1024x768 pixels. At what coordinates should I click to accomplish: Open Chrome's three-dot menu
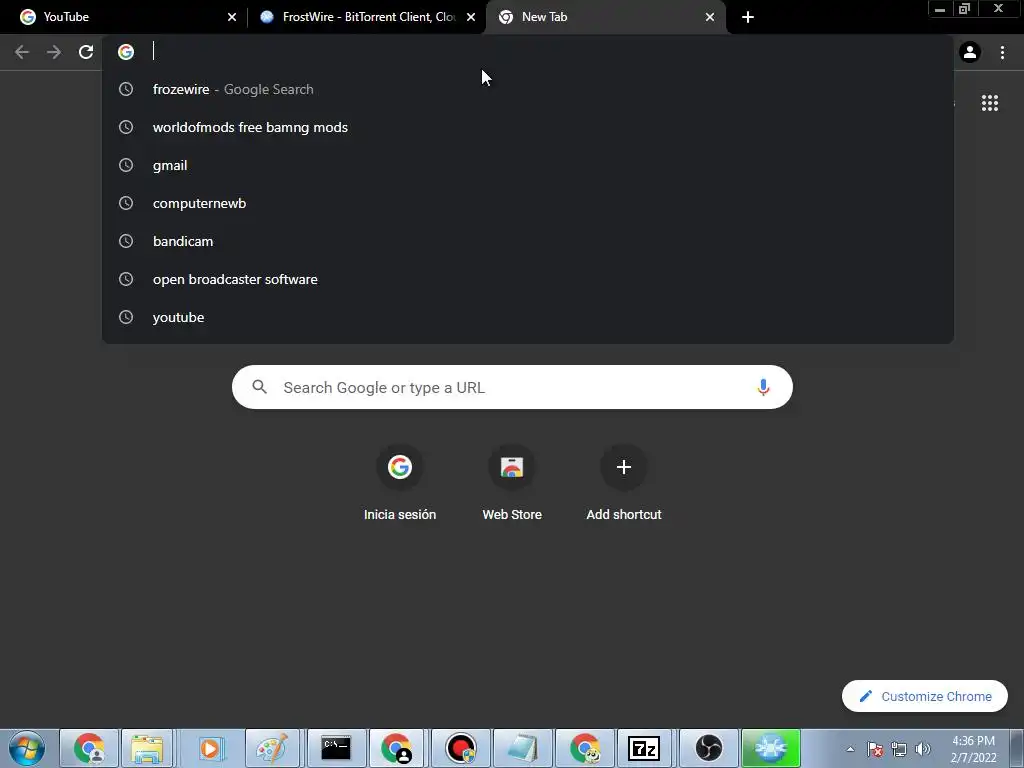pos(1002,52)
